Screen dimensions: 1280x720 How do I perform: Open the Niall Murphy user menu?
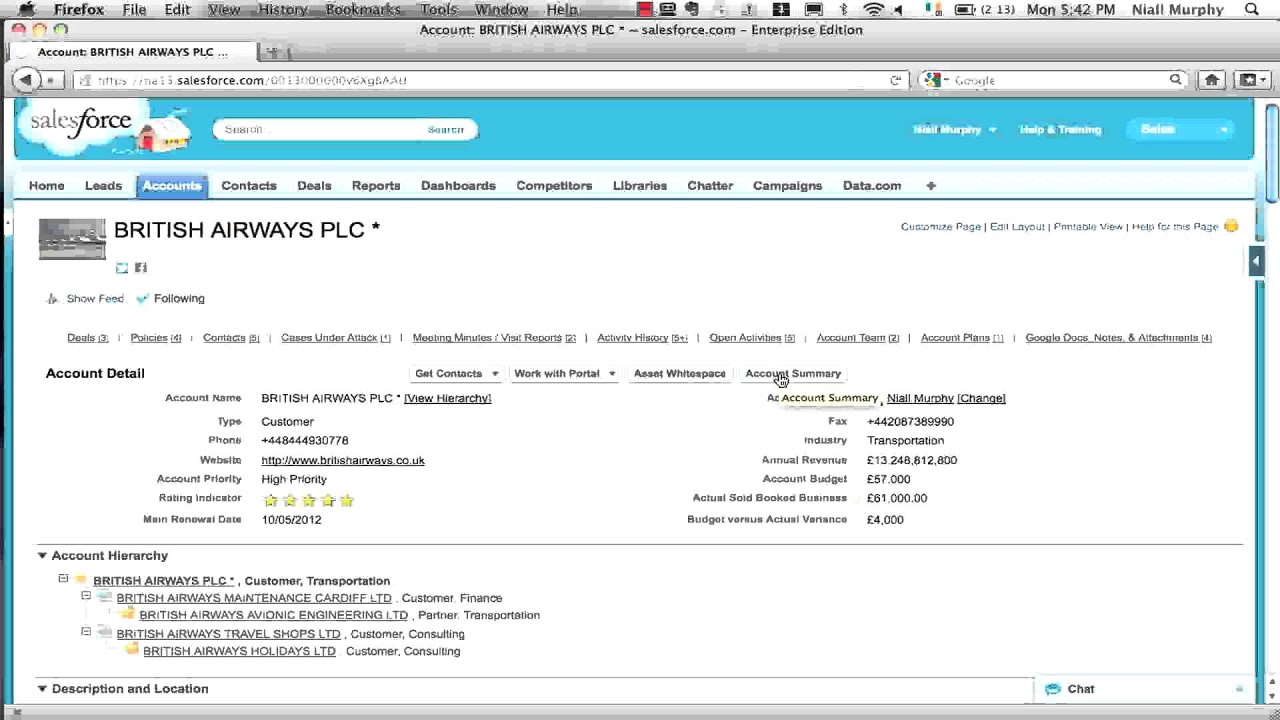[955, 129]
